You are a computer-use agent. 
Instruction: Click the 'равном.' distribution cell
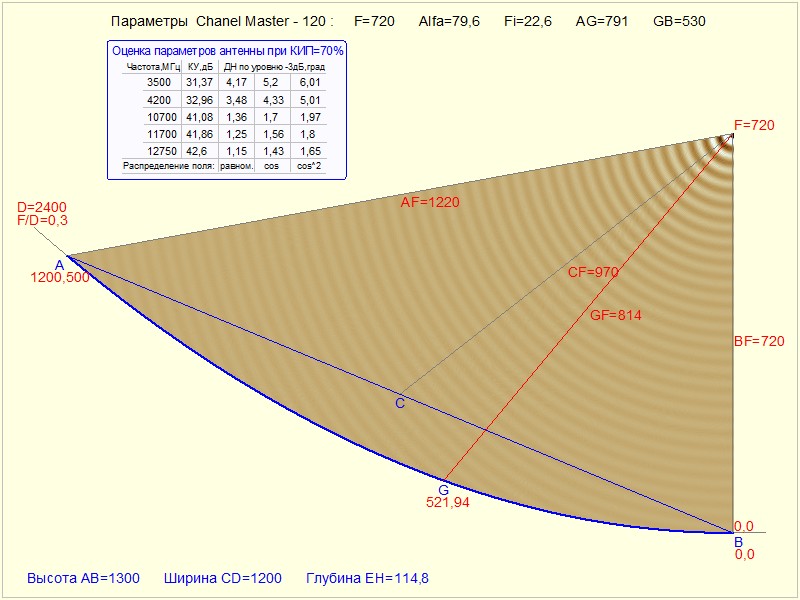click(237, 166)
